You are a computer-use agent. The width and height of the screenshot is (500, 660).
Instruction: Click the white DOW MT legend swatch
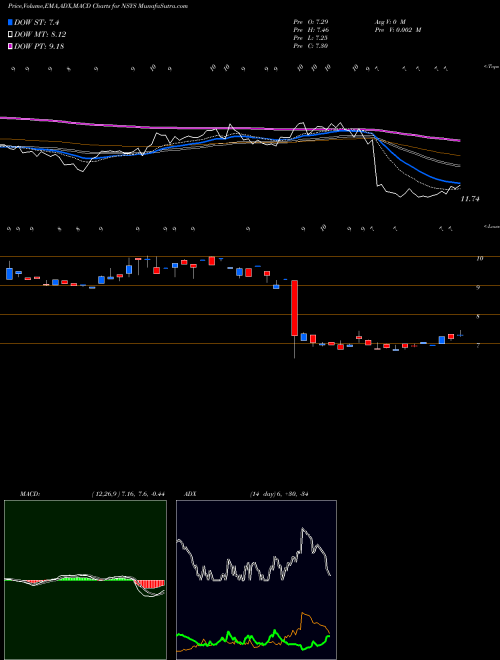point(11,35)
